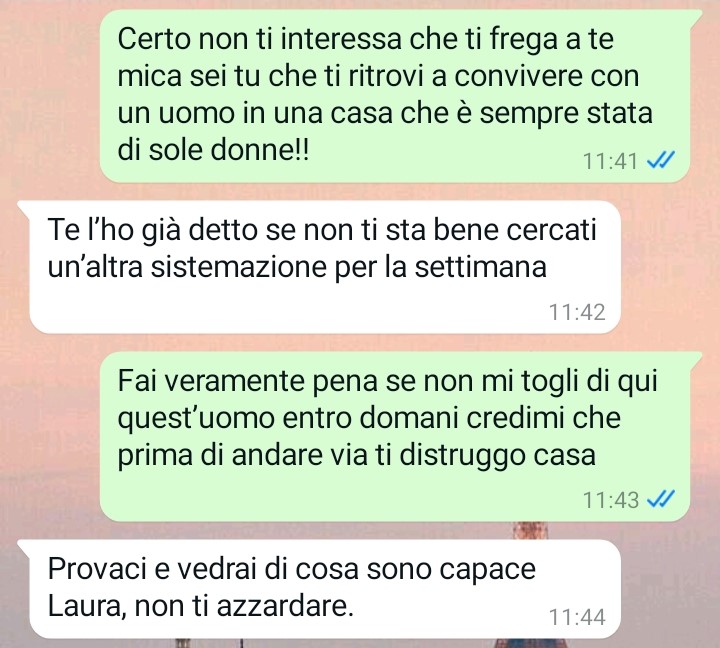Click the words 'di sole donne!!'
Image resolution: width=720 pixels, height=648 pixels.
pos(214,149)
